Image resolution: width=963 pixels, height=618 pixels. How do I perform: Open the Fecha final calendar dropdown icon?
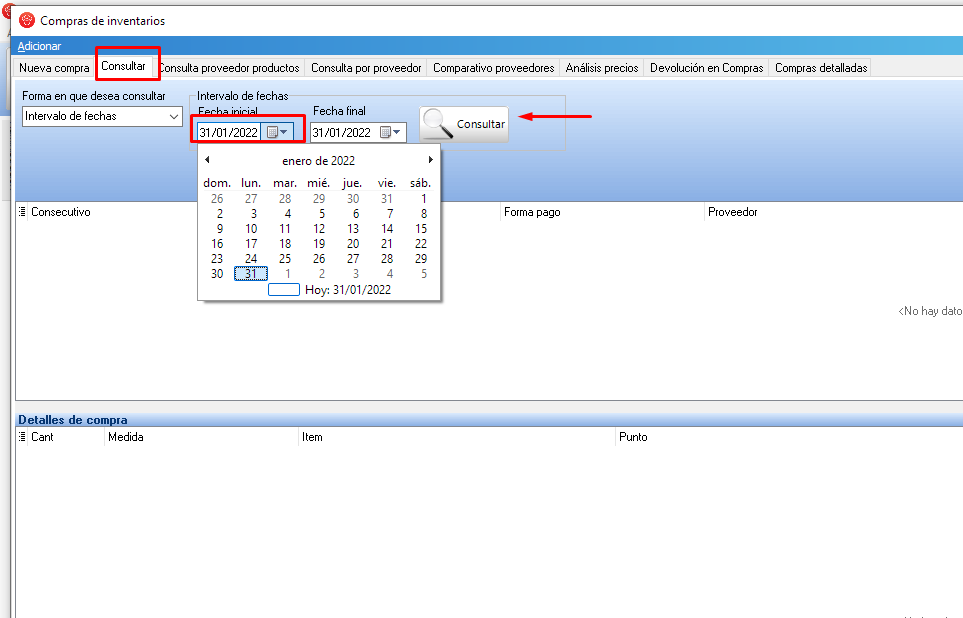click(x=390, y=132)
